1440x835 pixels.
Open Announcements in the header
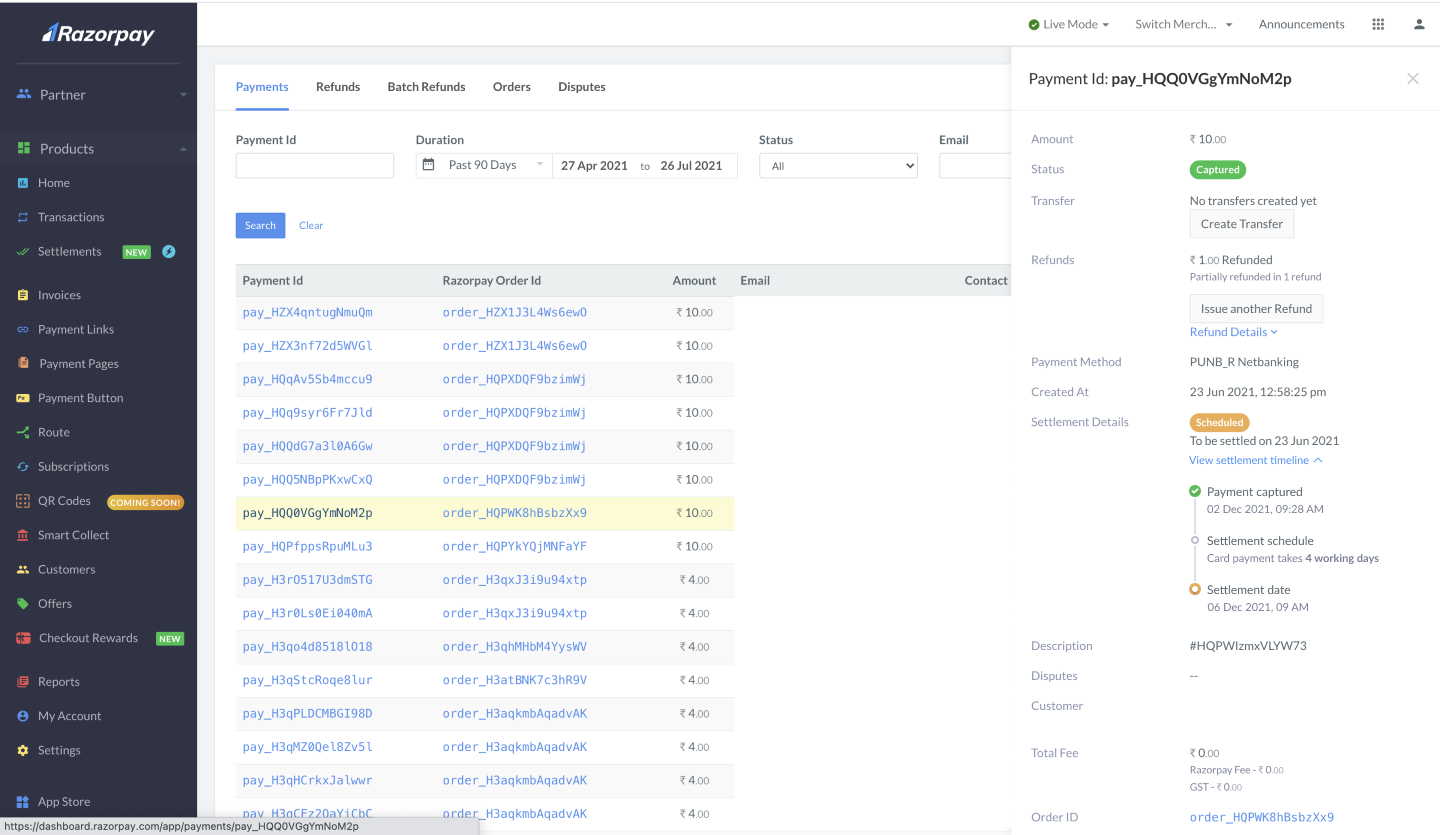[1301, 24]
